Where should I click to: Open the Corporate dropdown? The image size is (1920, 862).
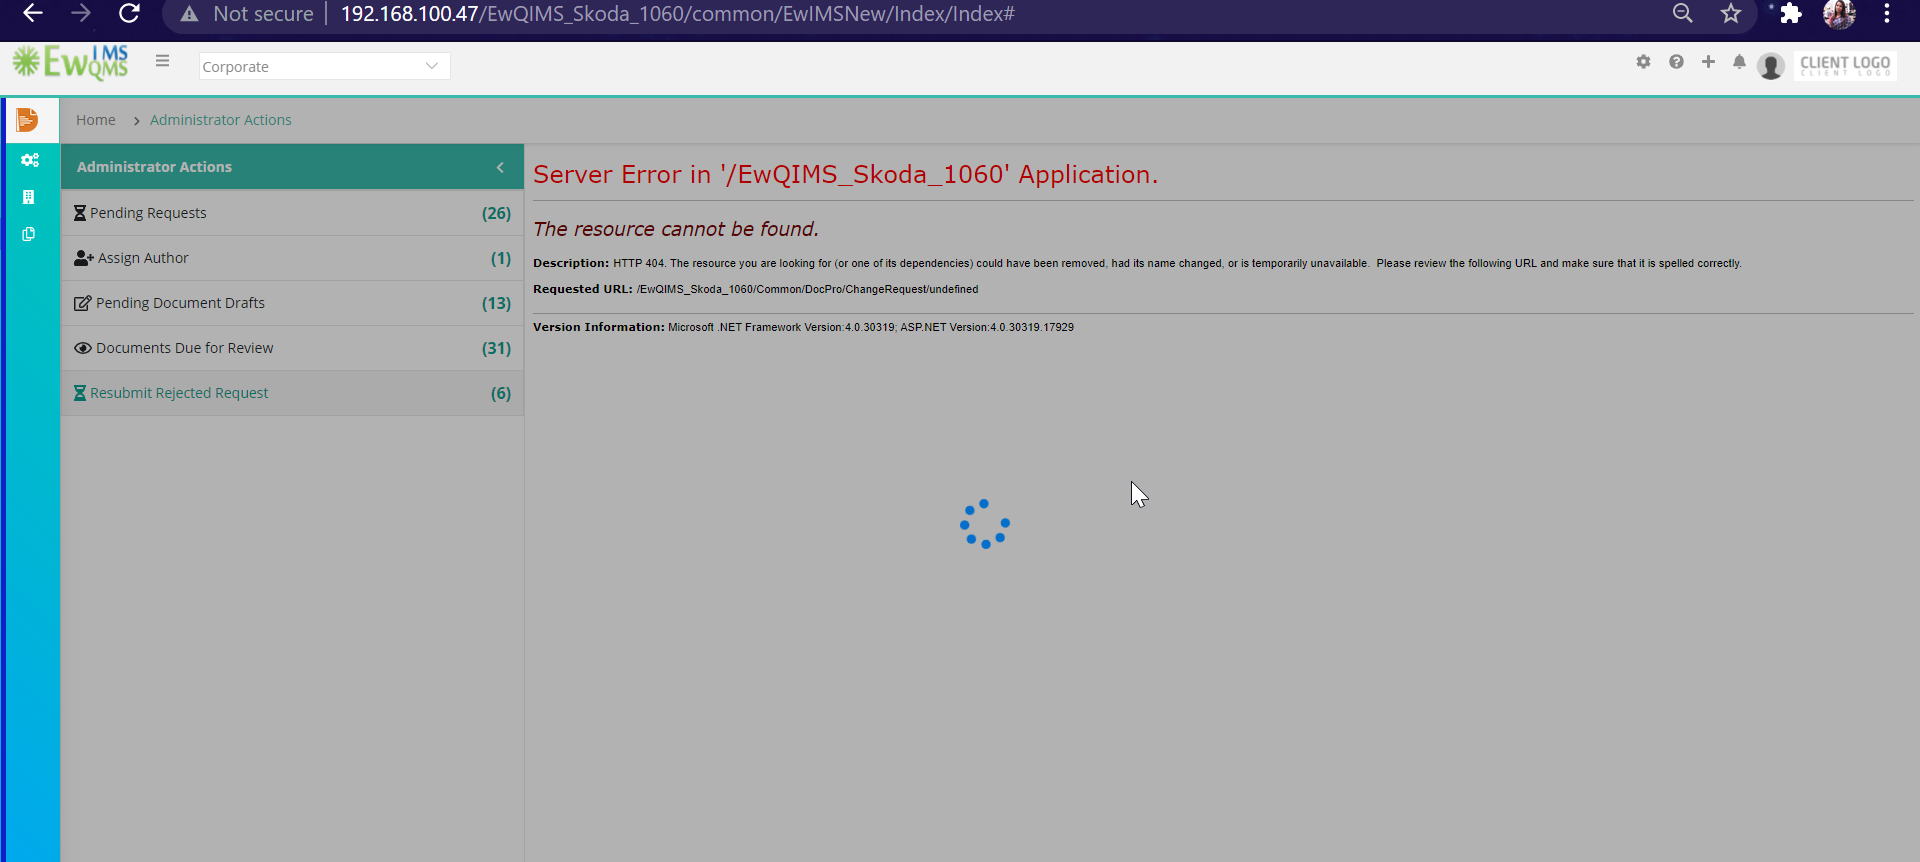coord(324,66)
